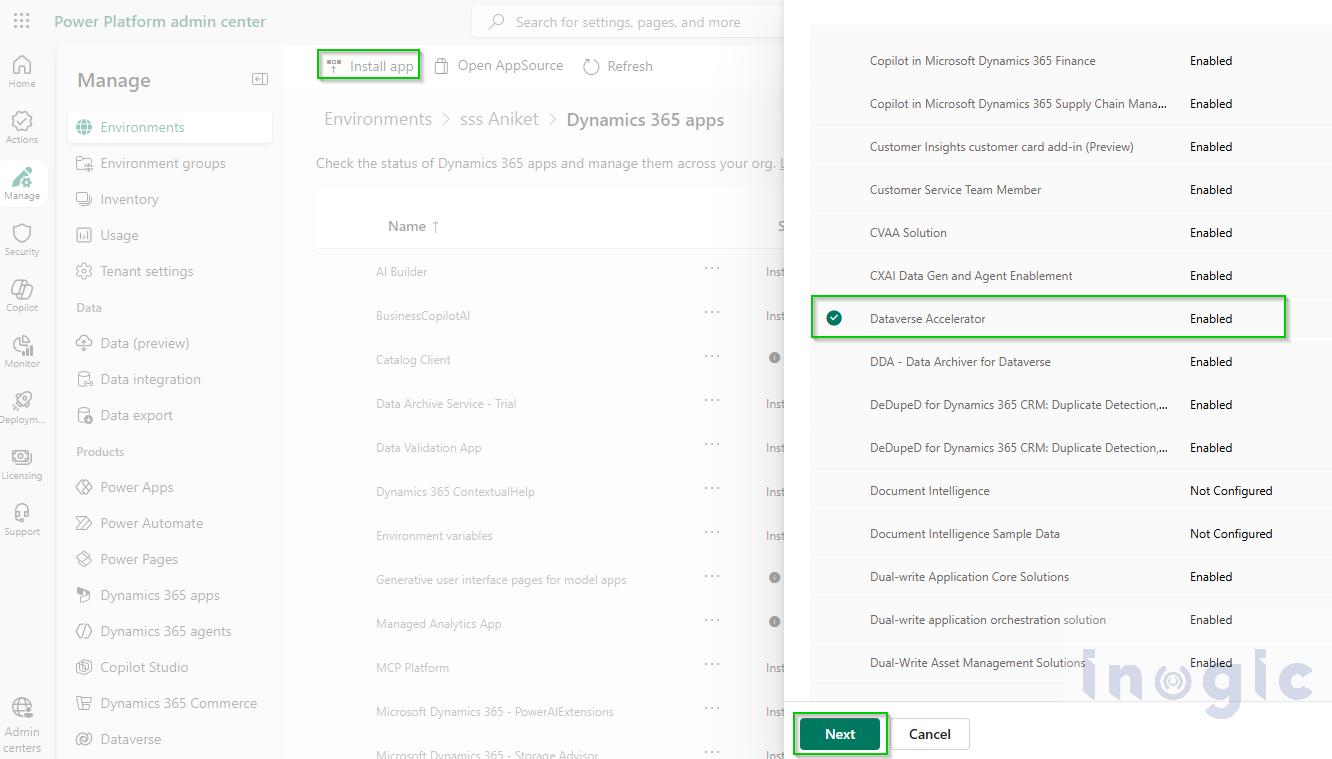1332x759 pixels.
Task: Open more options for Data Validation App
Action: tap(712, 445)
